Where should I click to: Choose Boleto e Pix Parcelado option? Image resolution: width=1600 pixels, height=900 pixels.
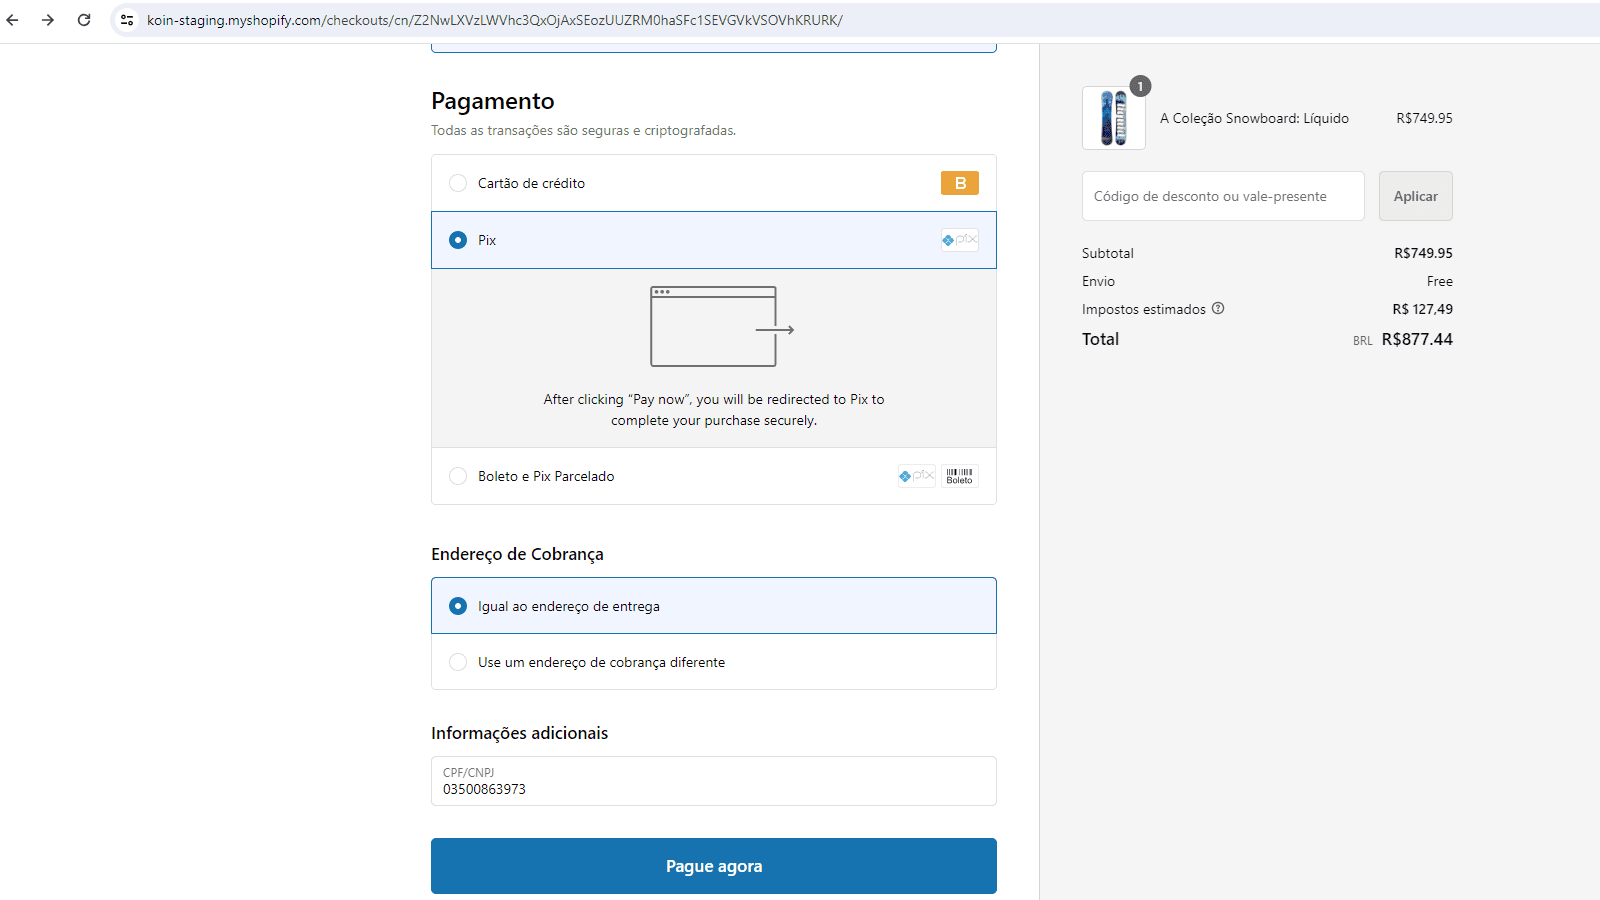click(x=458, y=476)
